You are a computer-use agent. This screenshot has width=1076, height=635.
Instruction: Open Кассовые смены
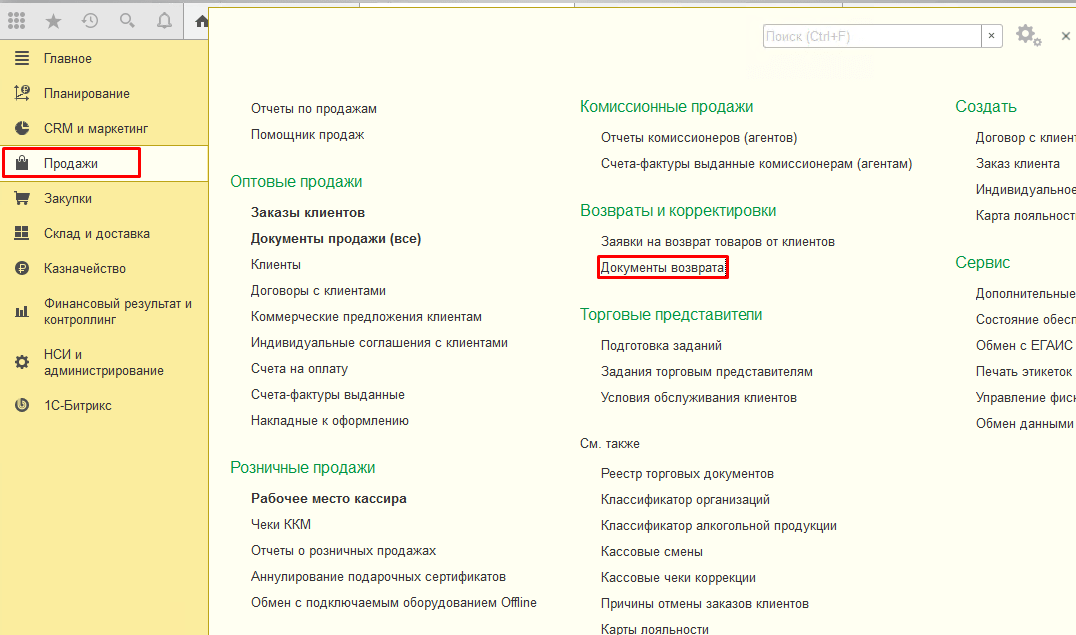click(x=651, y=552)
